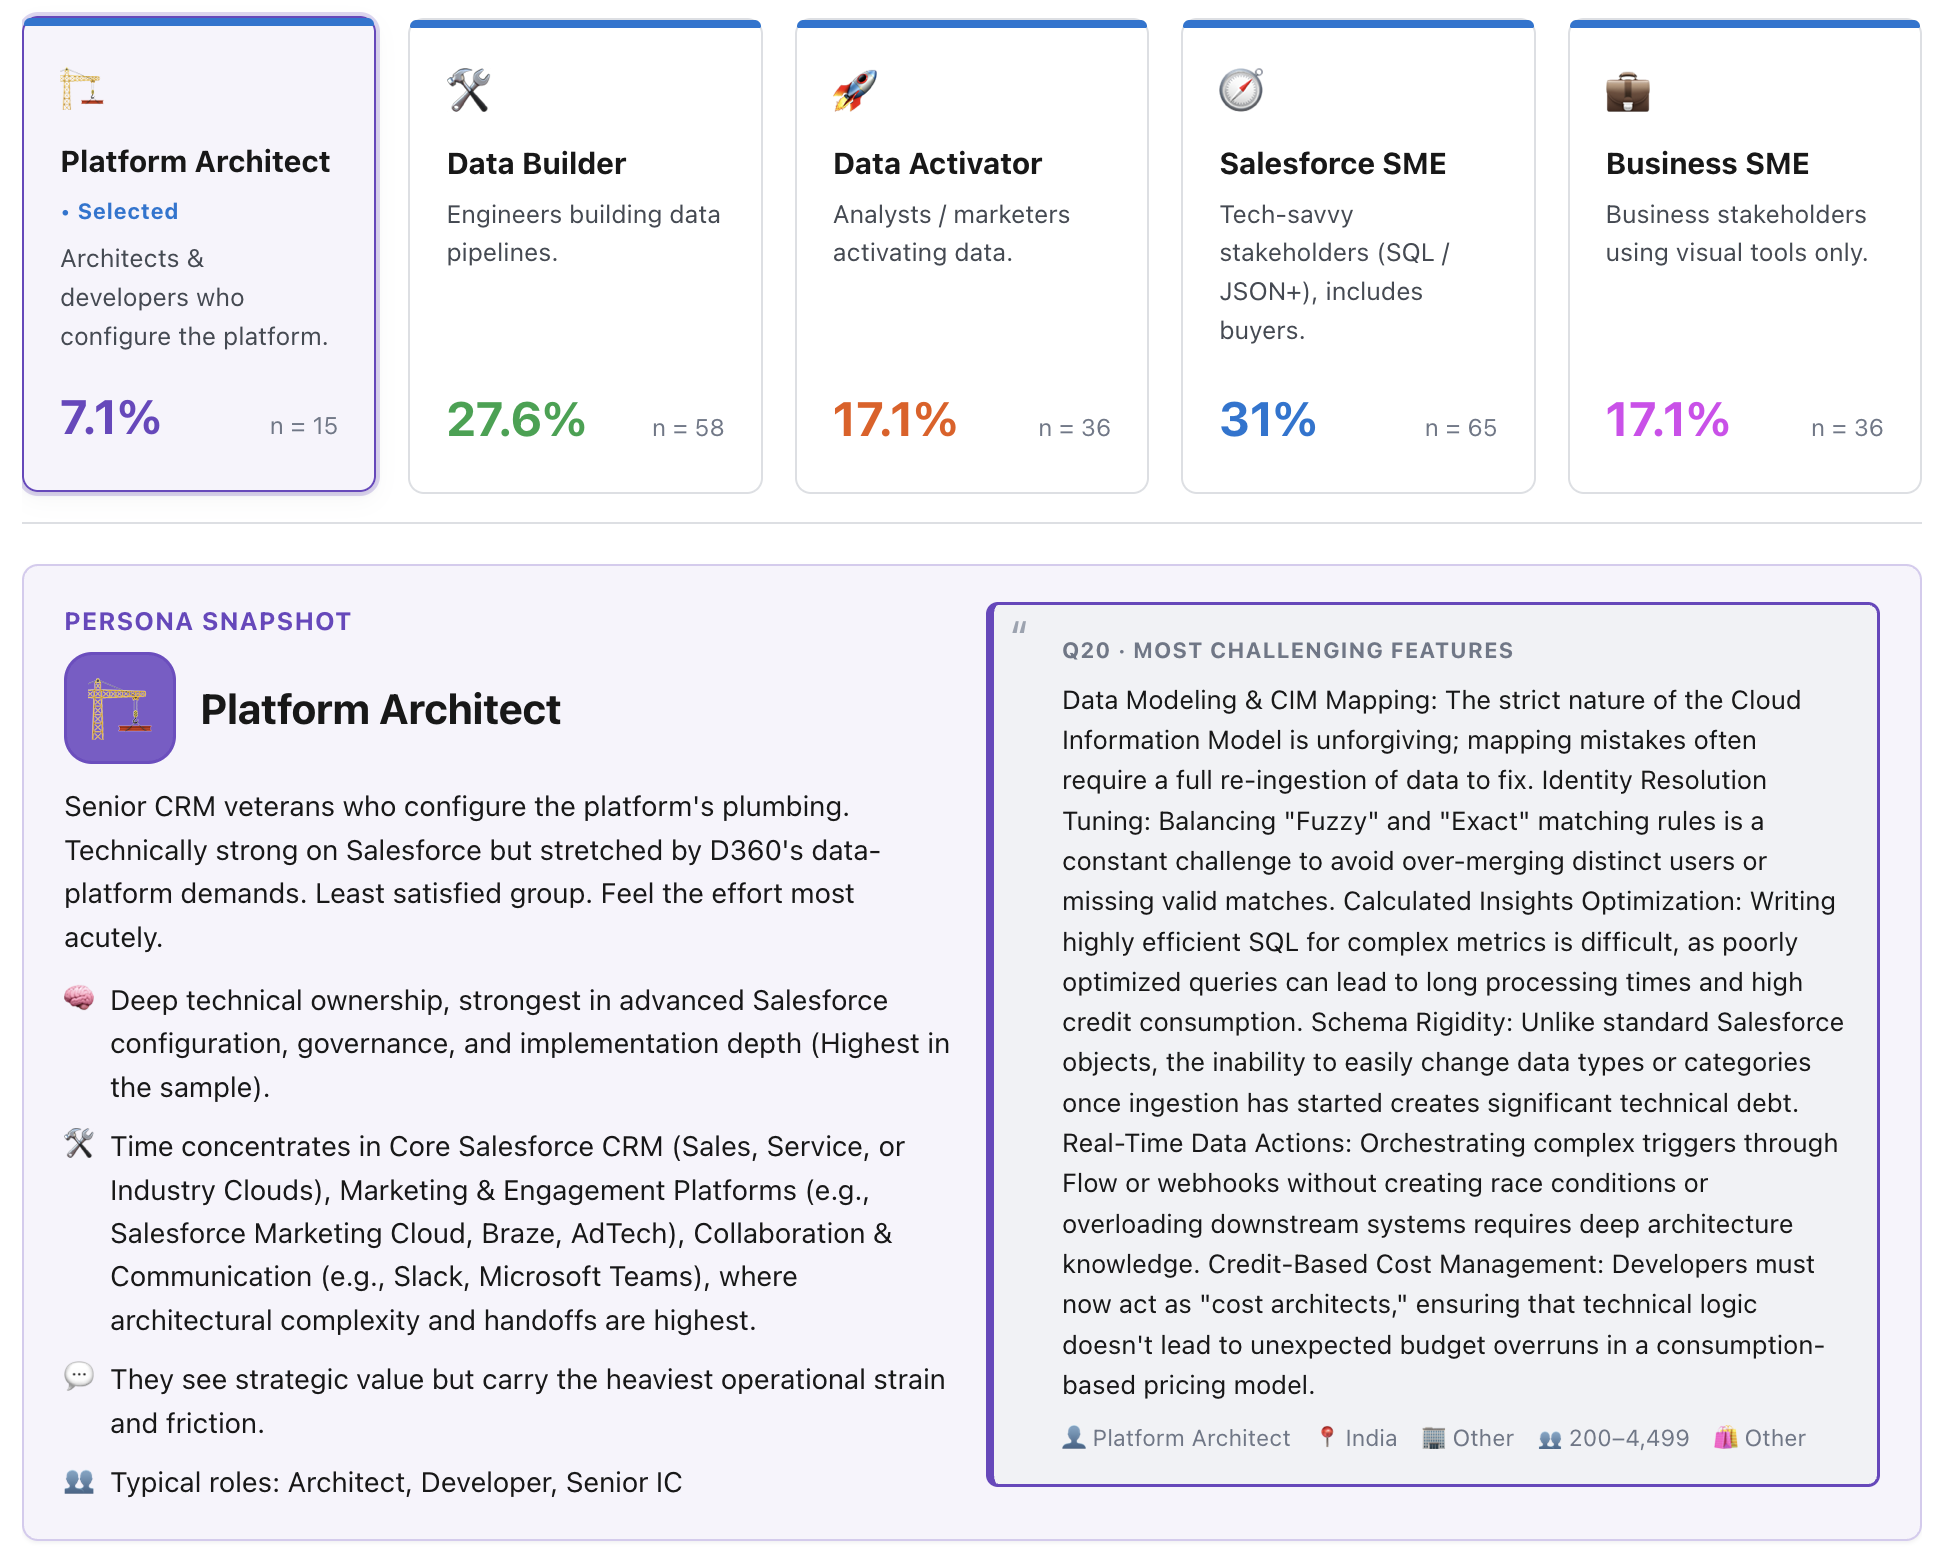Screen dimensions: 1944x1554
Task: Click the briefcase icon for Business SME
Action: [x=1627, y=90]
